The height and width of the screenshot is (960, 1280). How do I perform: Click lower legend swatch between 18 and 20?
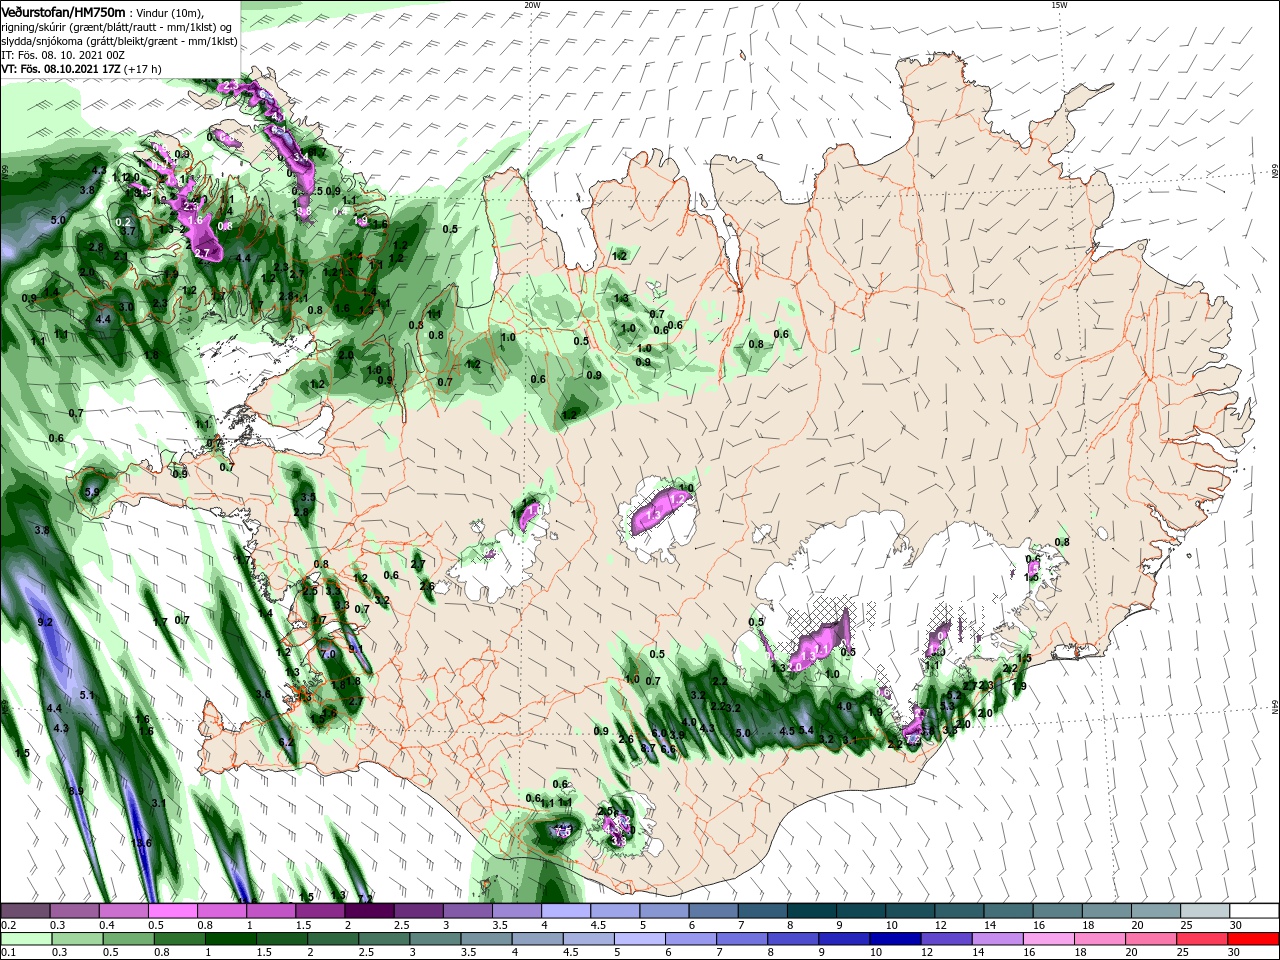[x=1099, y=939]
